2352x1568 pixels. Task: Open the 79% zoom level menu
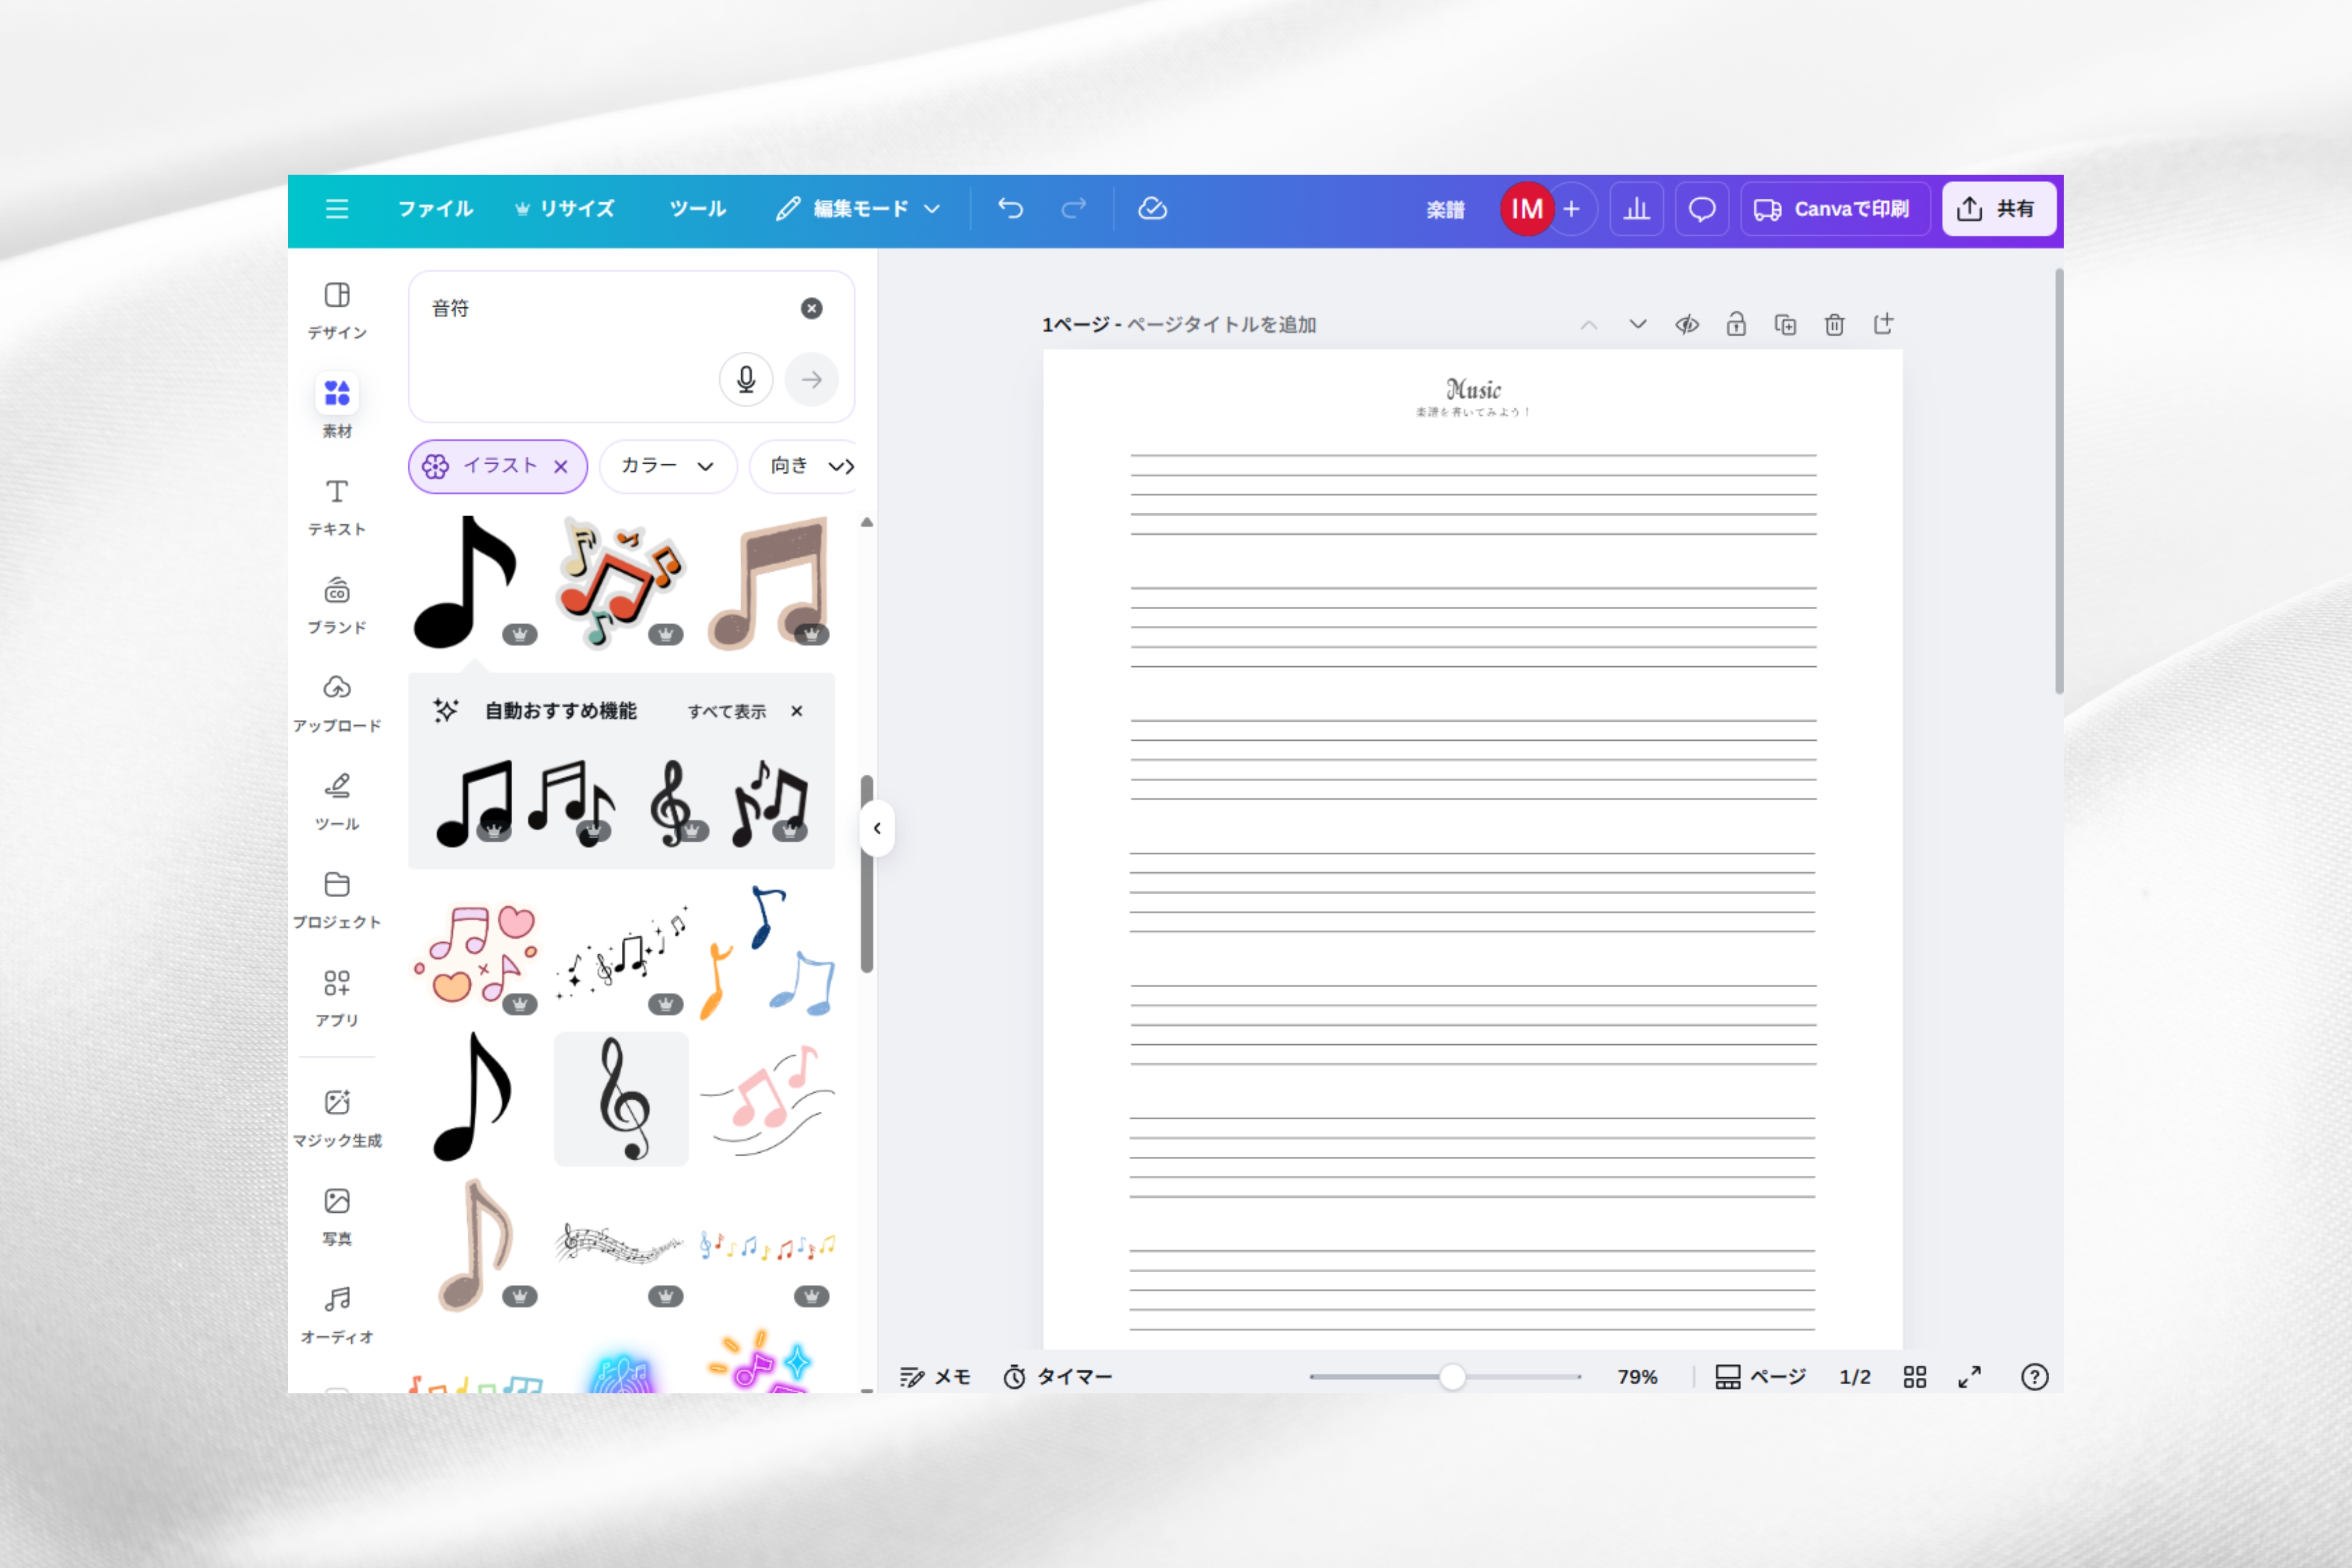click(1637, 1377)
